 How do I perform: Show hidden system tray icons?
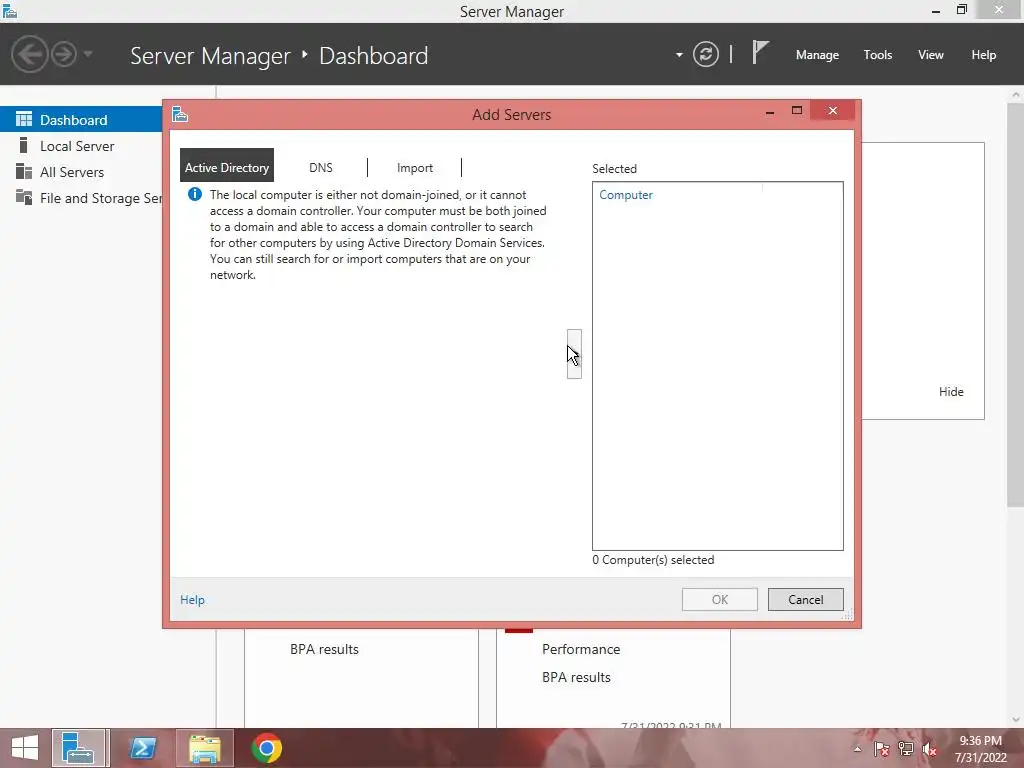point(857,749)
